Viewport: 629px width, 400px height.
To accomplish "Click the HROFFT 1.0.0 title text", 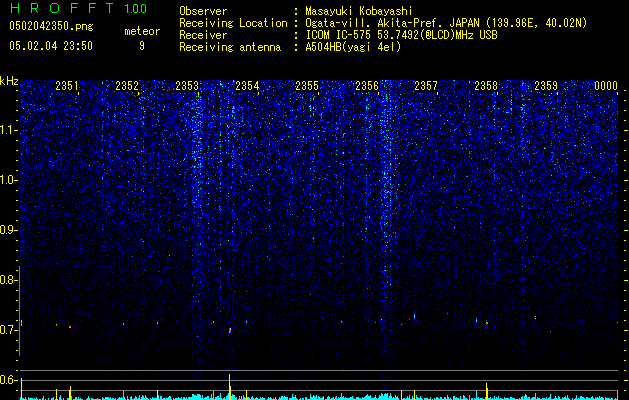I will 79,8.
